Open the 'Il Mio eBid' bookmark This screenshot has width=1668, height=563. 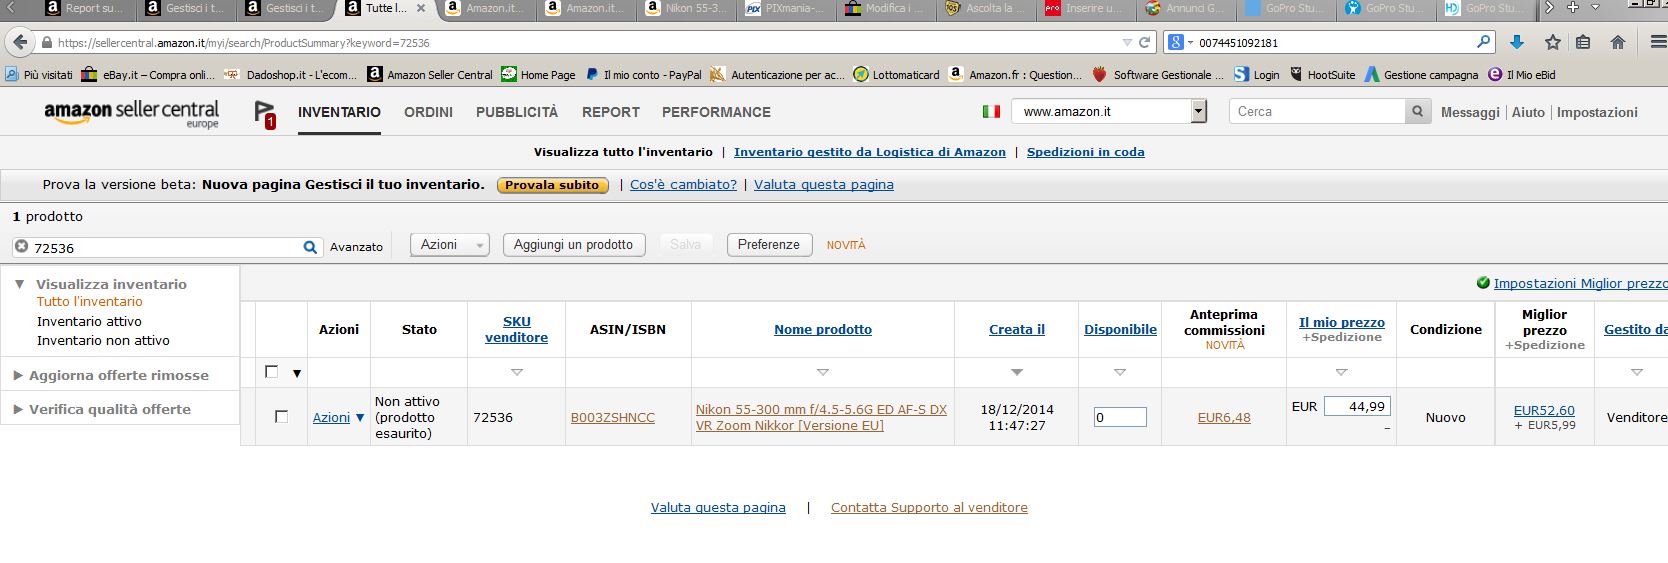point(1522,75)
